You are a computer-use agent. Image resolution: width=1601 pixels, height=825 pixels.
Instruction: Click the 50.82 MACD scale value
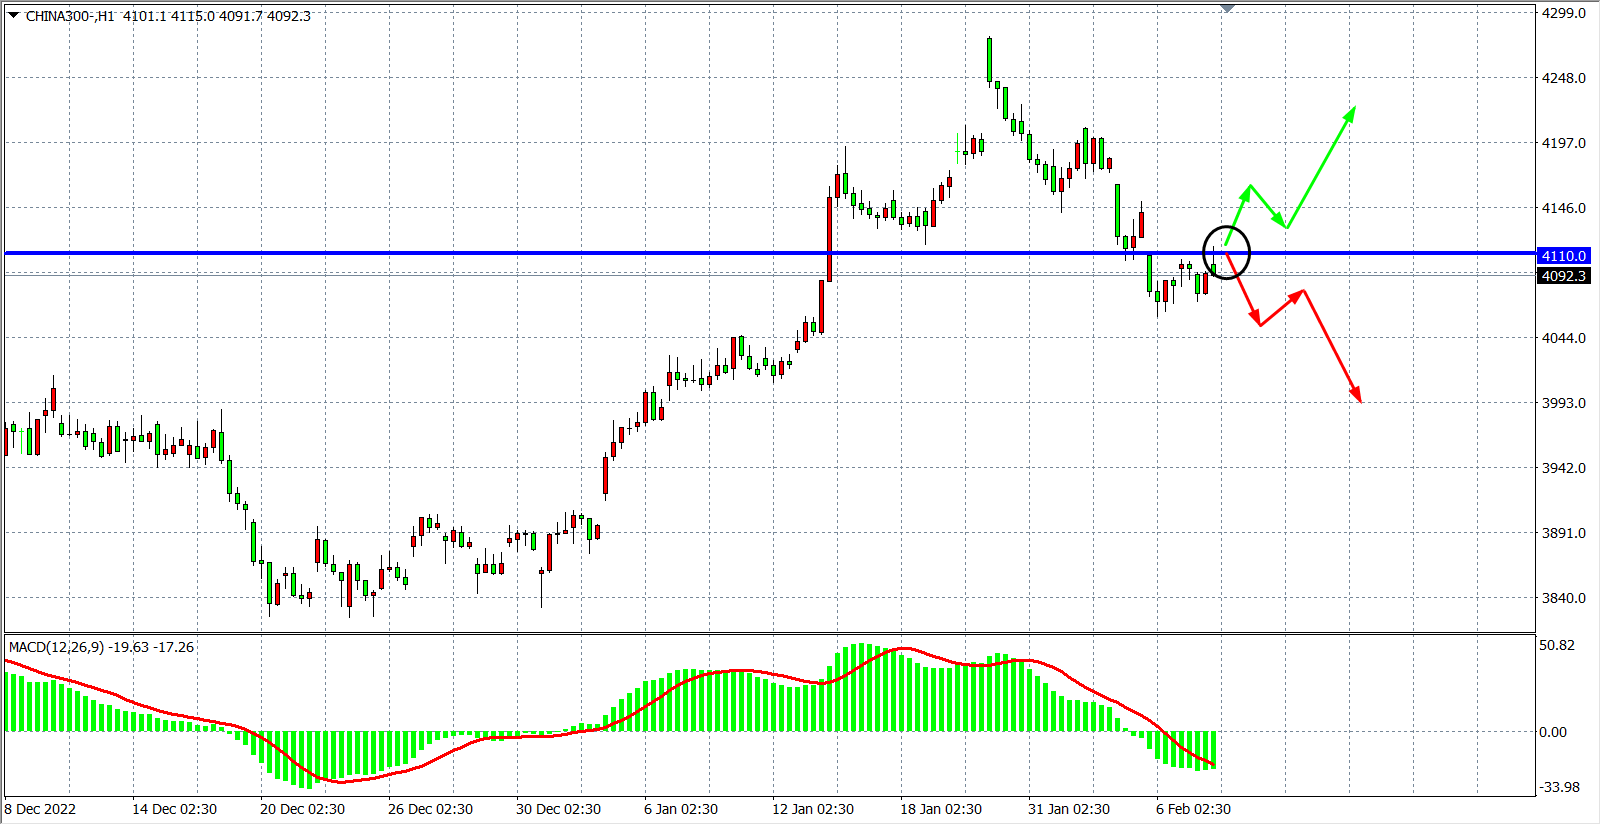click(1556, 646)
